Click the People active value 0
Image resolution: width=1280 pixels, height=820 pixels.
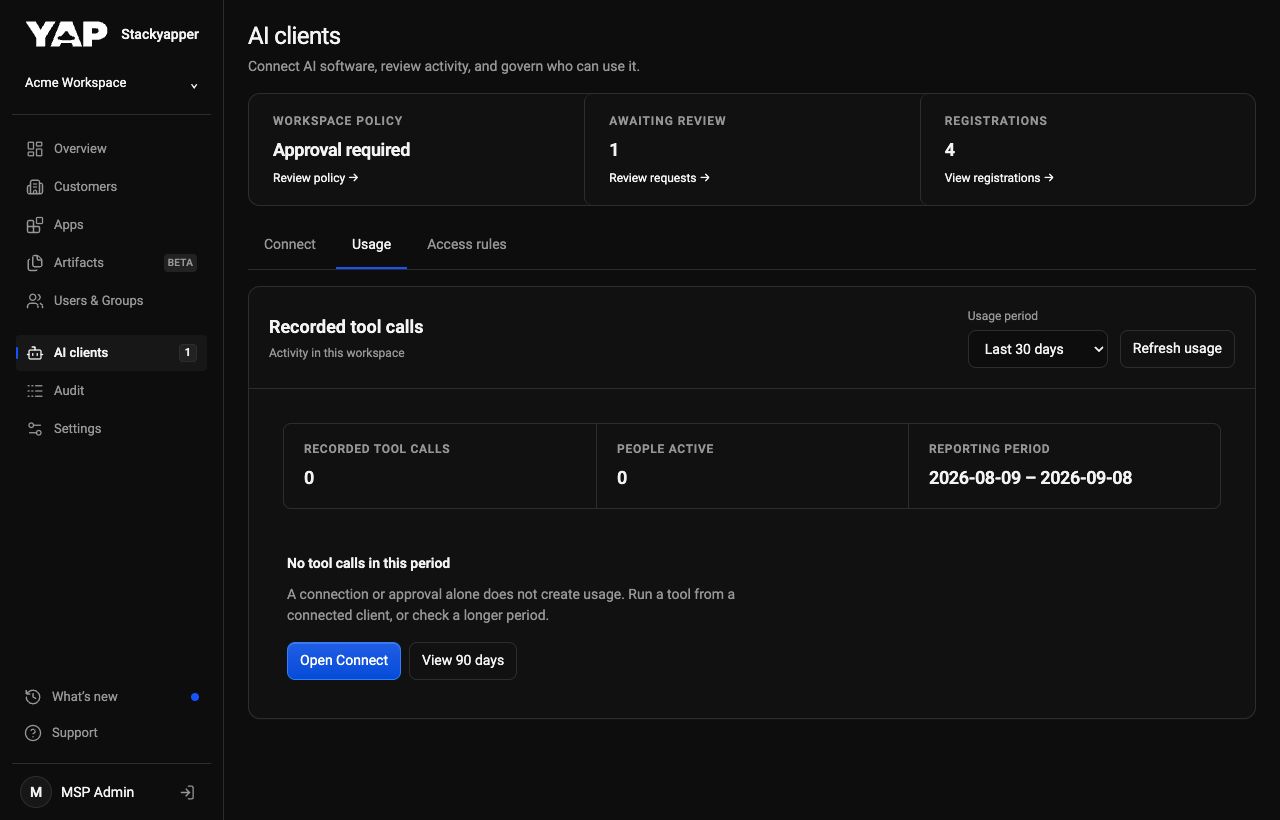[622, 478]
